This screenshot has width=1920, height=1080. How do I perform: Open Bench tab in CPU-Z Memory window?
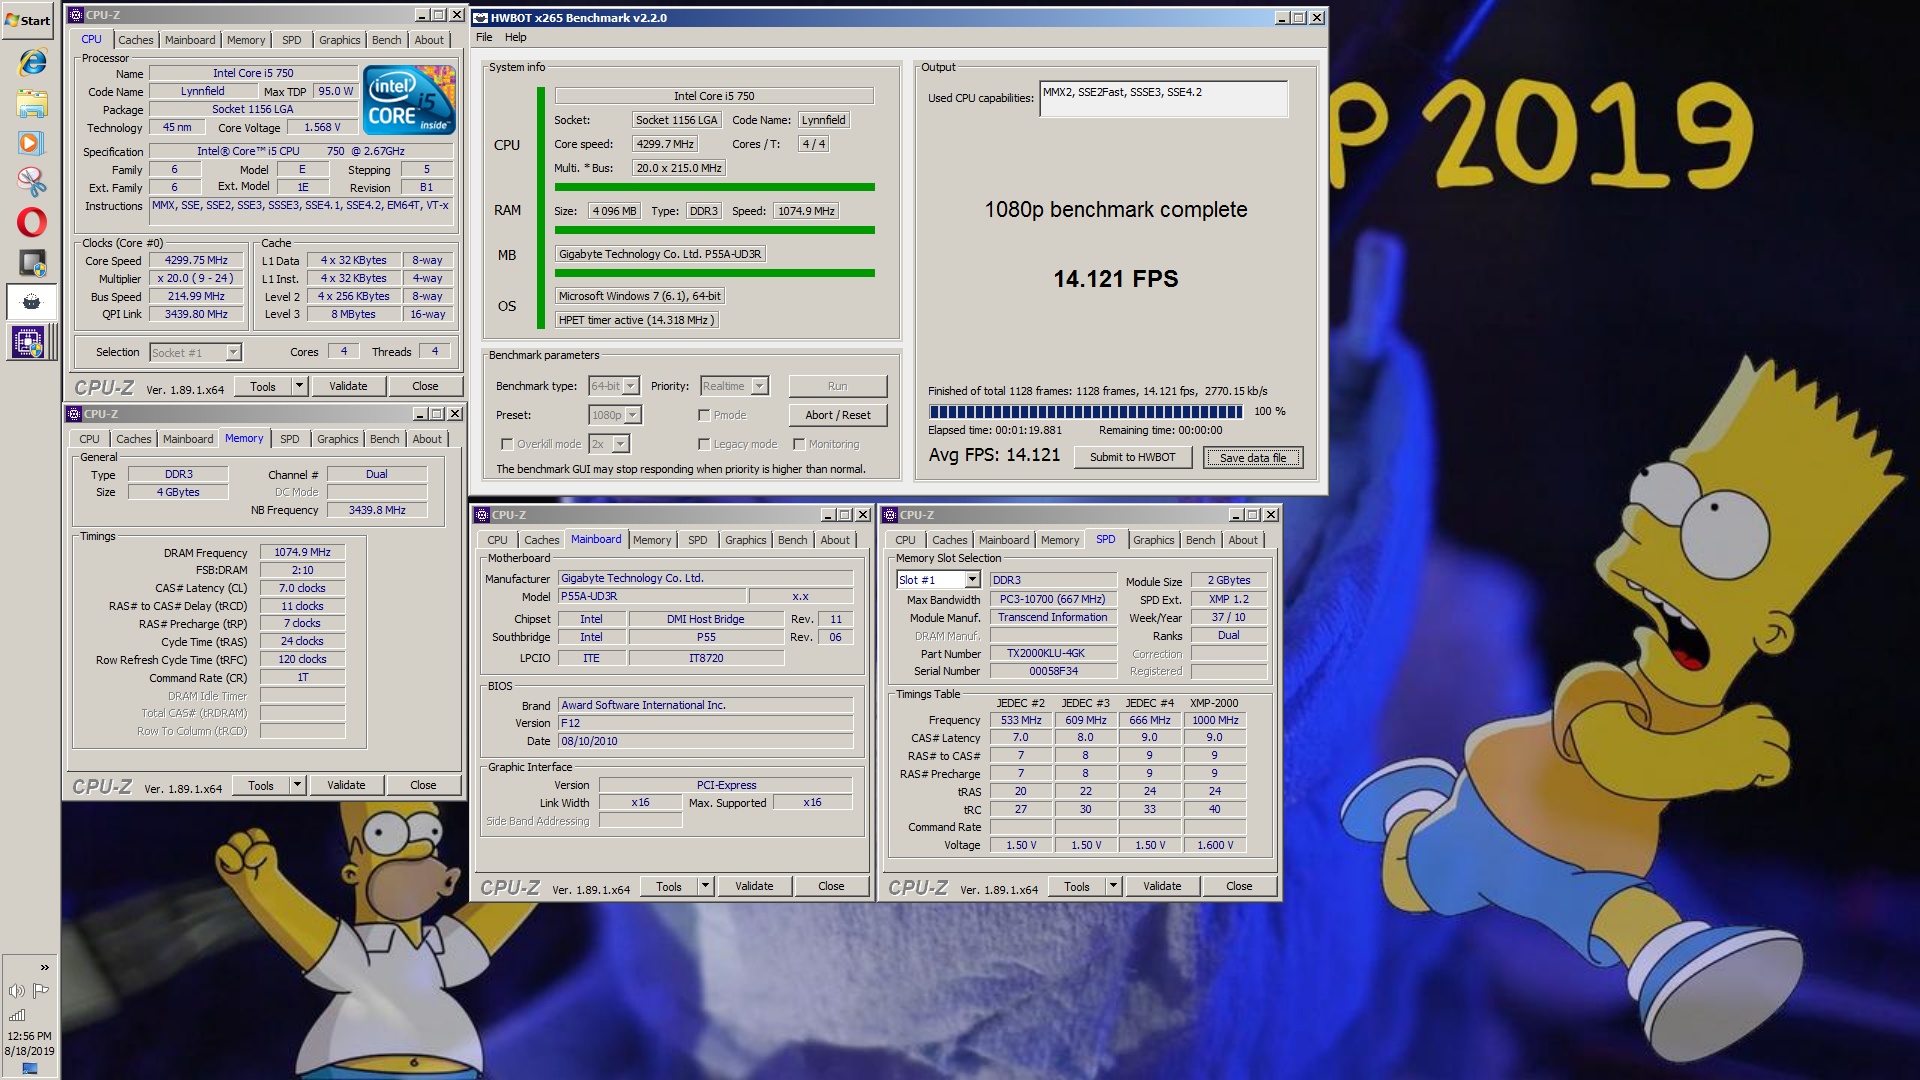(x=385, y=439)
